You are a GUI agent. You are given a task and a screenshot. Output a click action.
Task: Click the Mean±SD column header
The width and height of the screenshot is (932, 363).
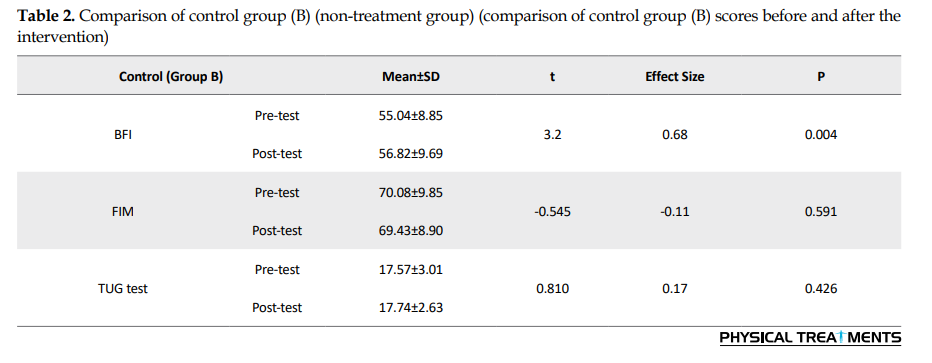411,77
